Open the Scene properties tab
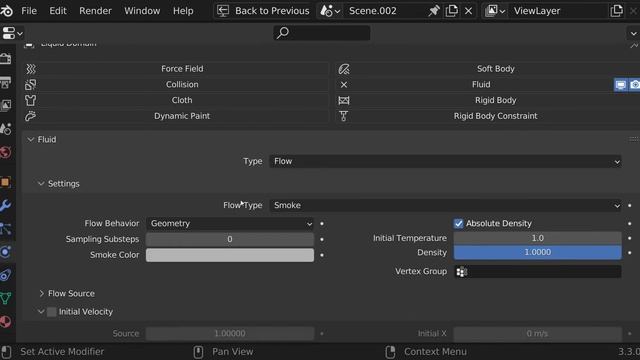 6,129
